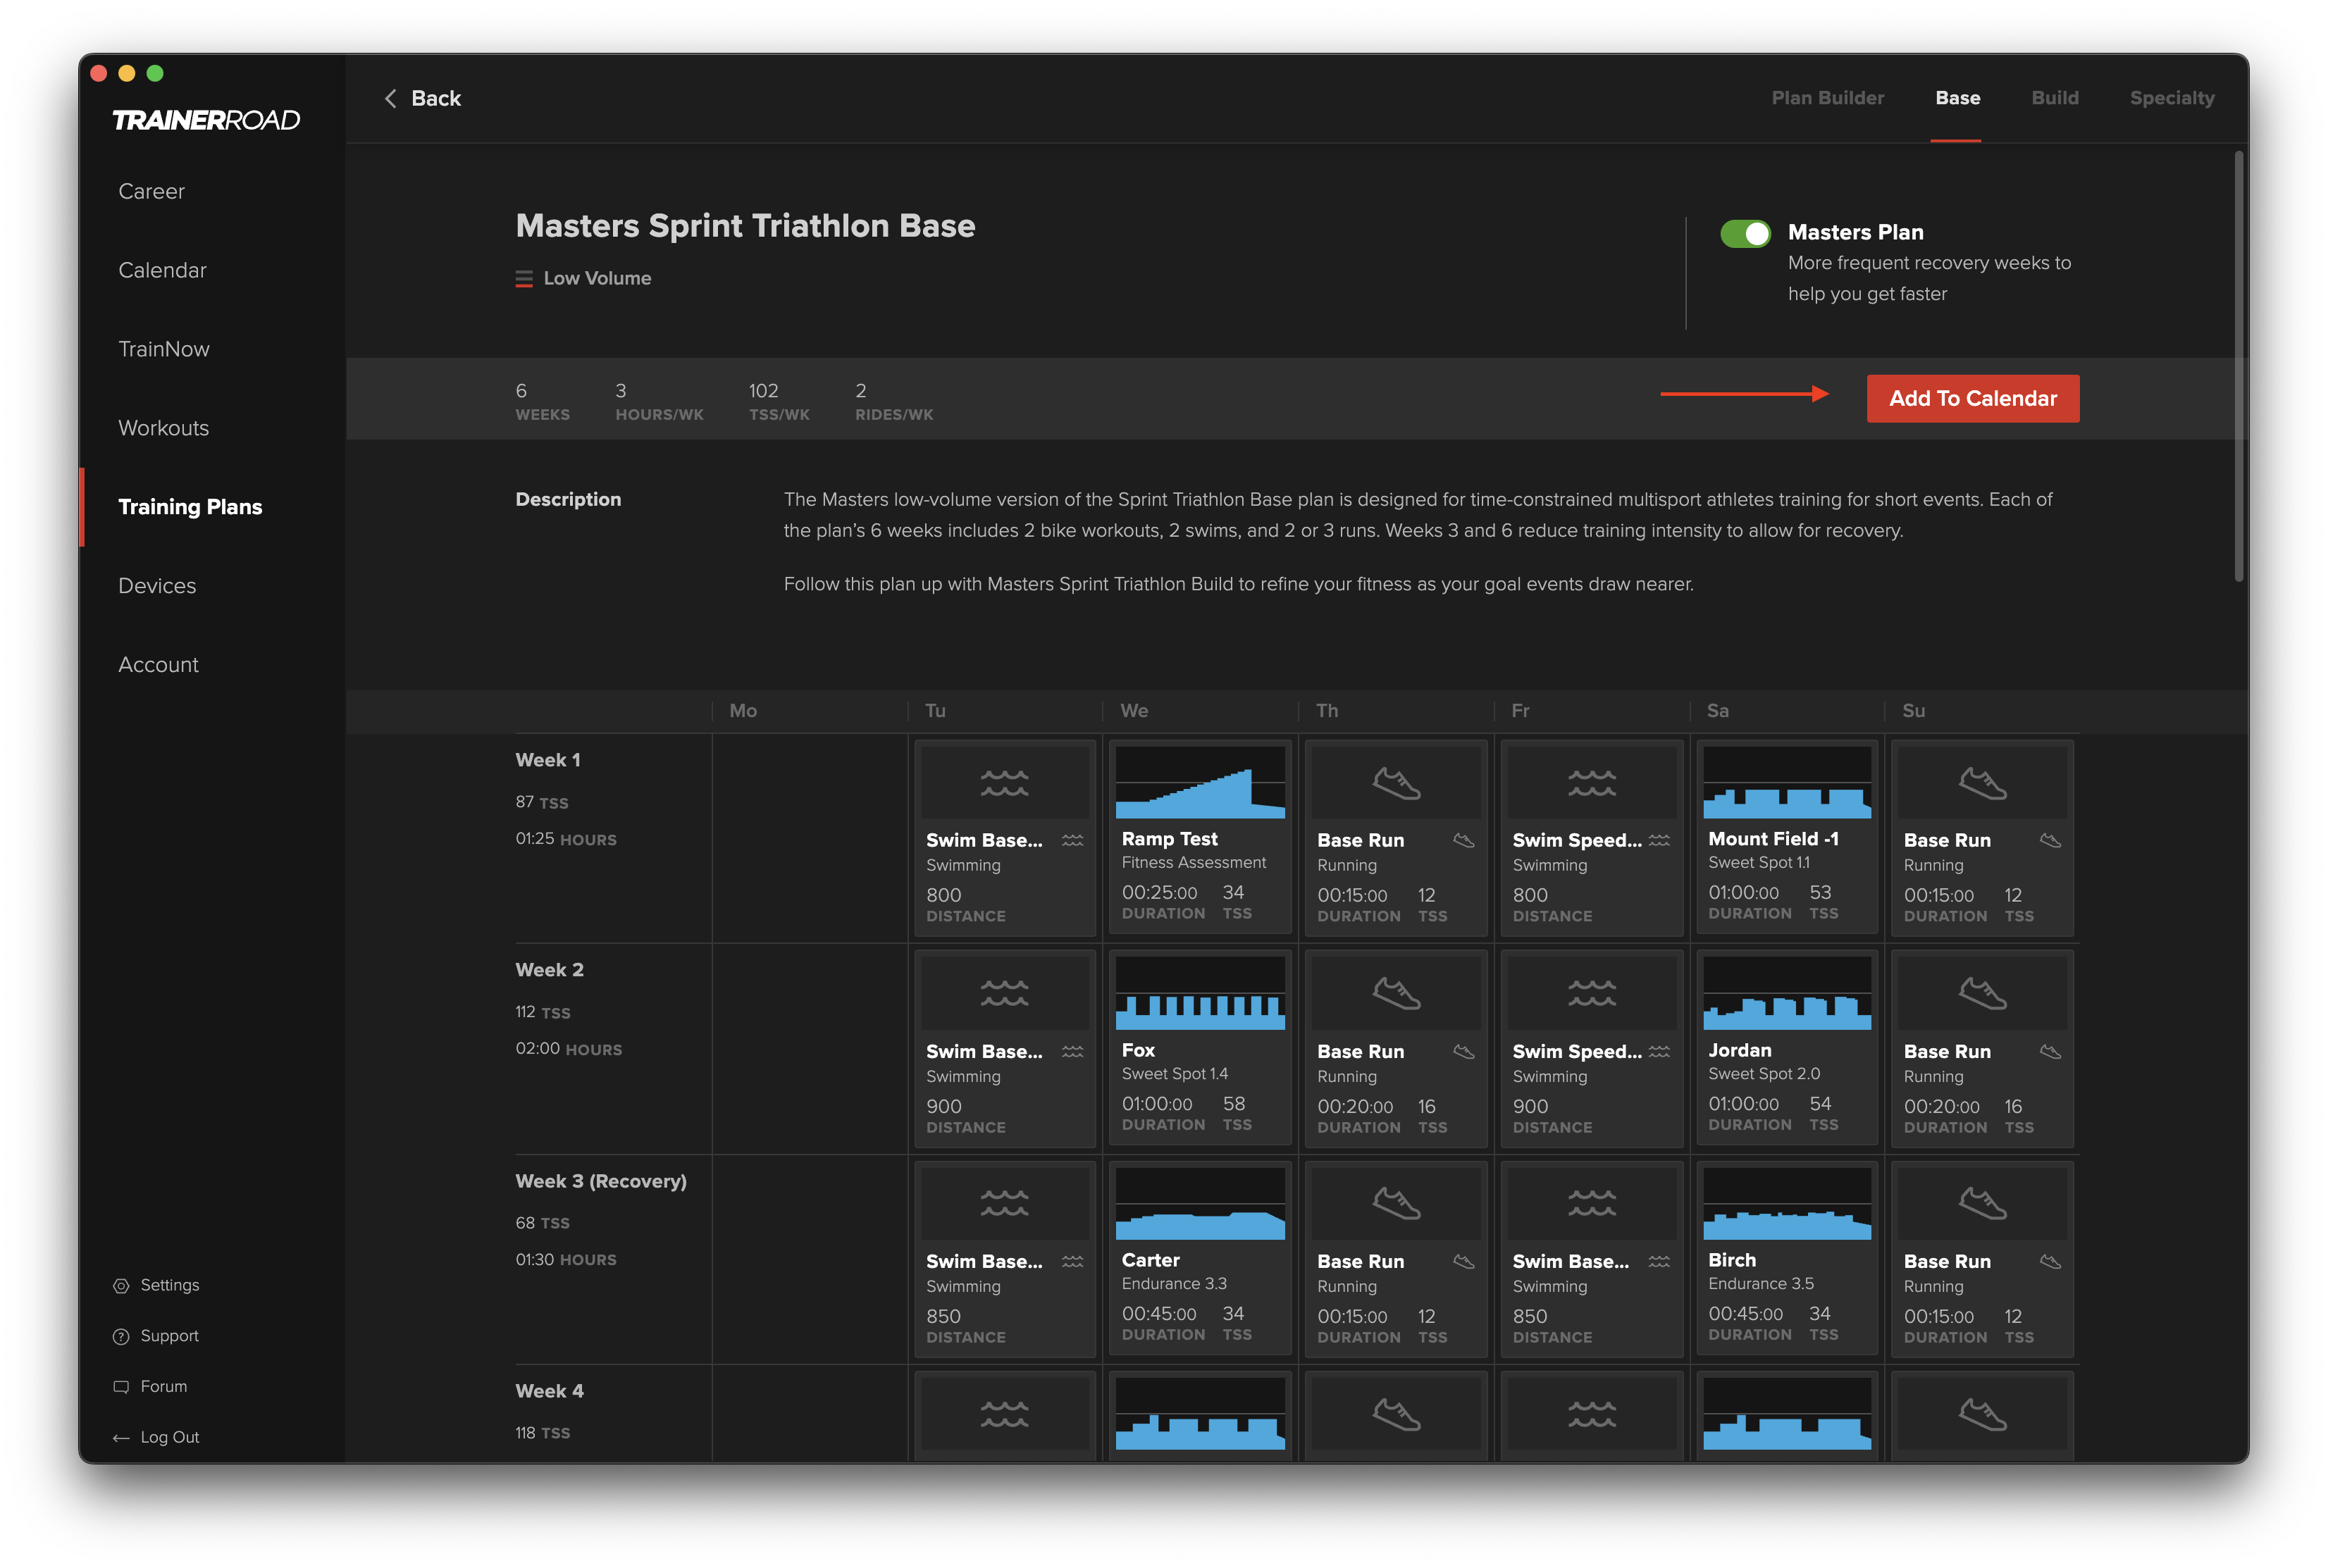Go back using the Back chevron

click(x=391, y=98)
